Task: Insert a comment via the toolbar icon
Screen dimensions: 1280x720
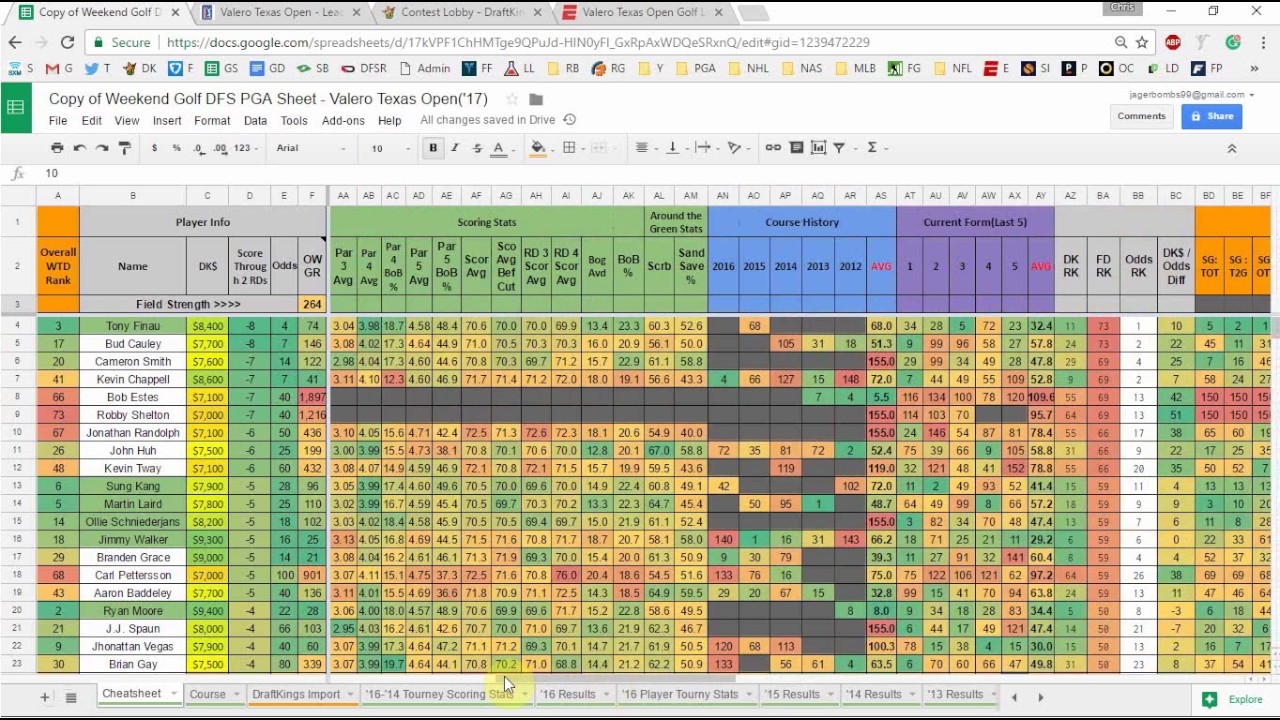Action: [796, 148]
